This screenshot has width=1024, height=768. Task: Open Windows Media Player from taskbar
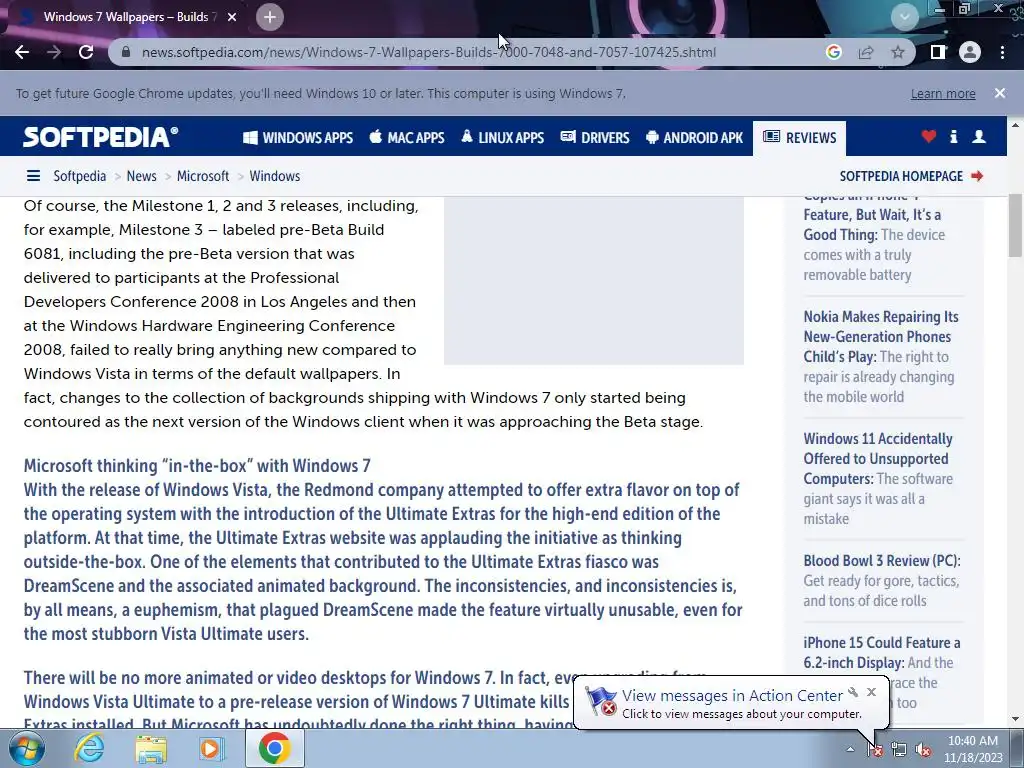210,748
